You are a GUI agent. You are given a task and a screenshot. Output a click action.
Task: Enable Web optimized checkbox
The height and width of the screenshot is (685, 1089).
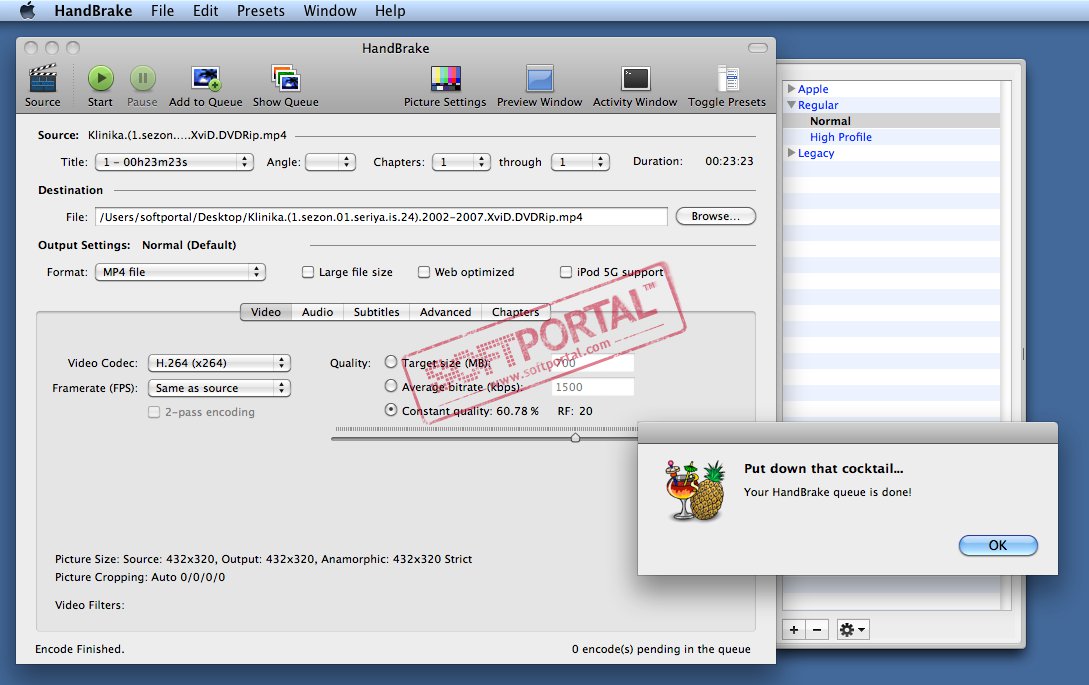pyautogui.click(x=424, y=272)
